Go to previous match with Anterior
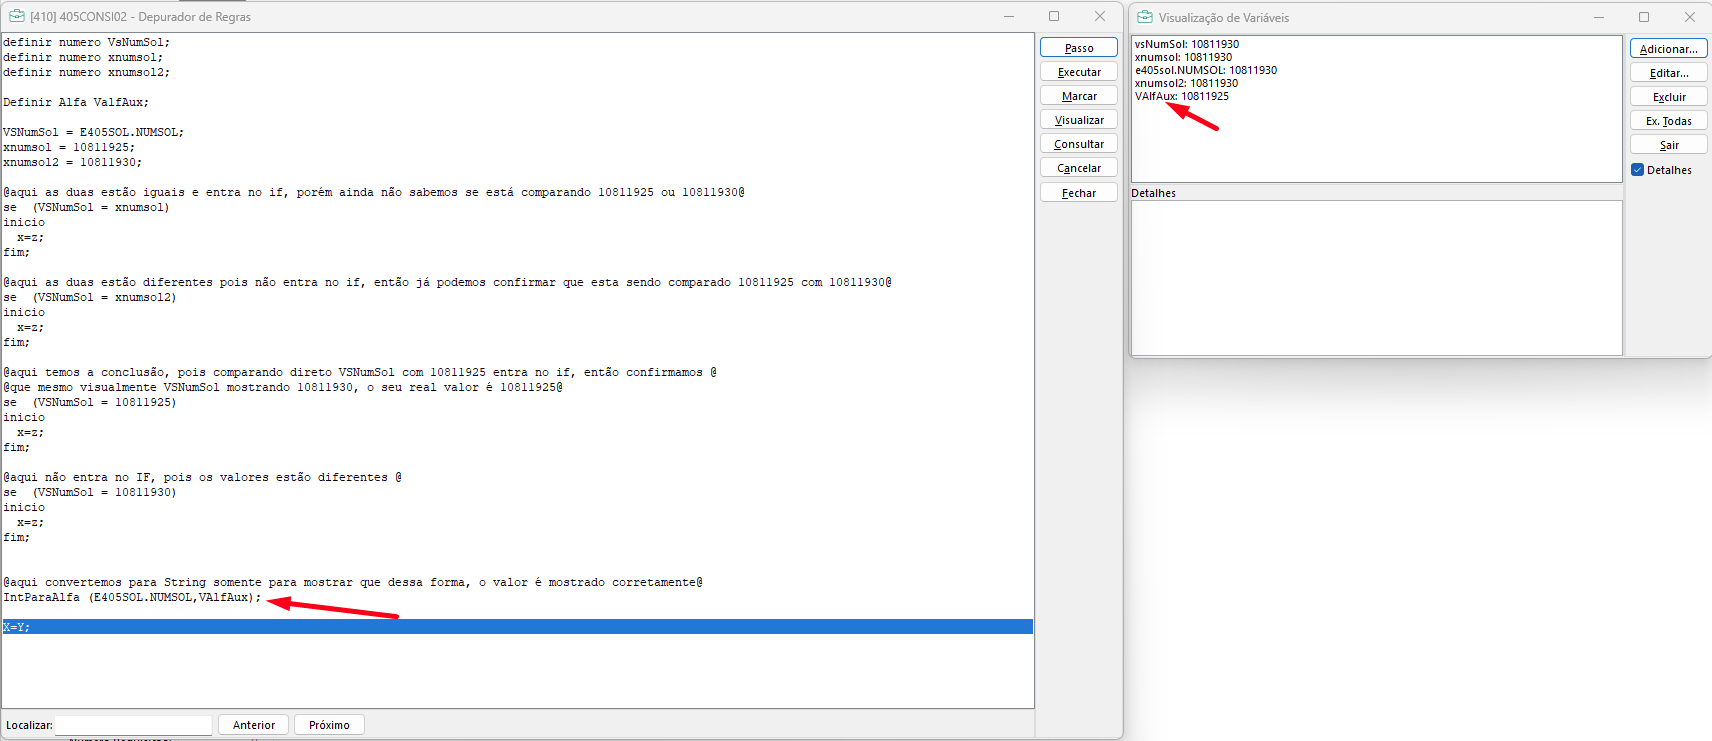The width and height of the screenshot is (1712, 741). coord(254,725)
